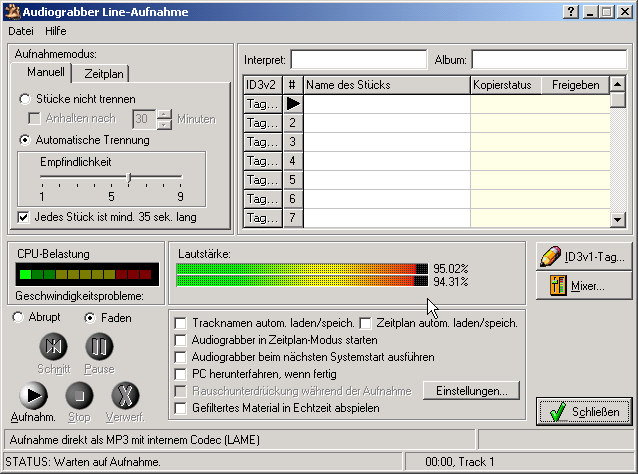Click the track list scroll down arrow
The width and height of the screenshot is (638, 474).
pos(618,220)
